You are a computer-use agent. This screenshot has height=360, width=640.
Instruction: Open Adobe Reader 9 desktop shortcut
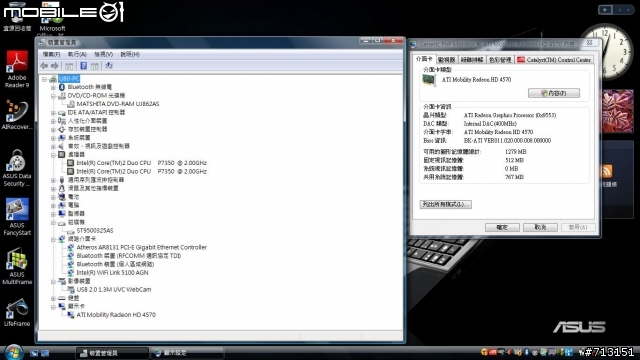click(x=17, y=69)
